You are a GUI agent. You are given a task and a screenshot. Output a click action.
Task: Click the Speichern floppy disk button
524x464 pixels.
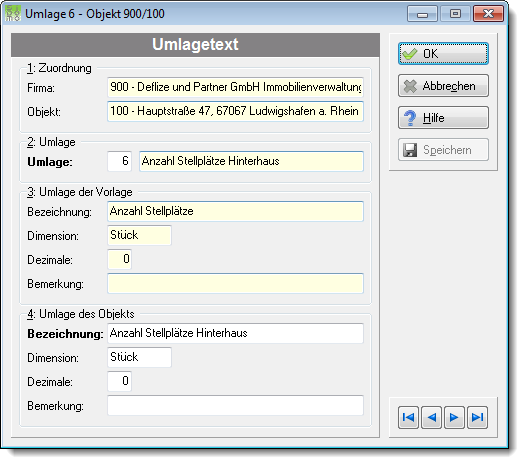click(x=443, y=150)
